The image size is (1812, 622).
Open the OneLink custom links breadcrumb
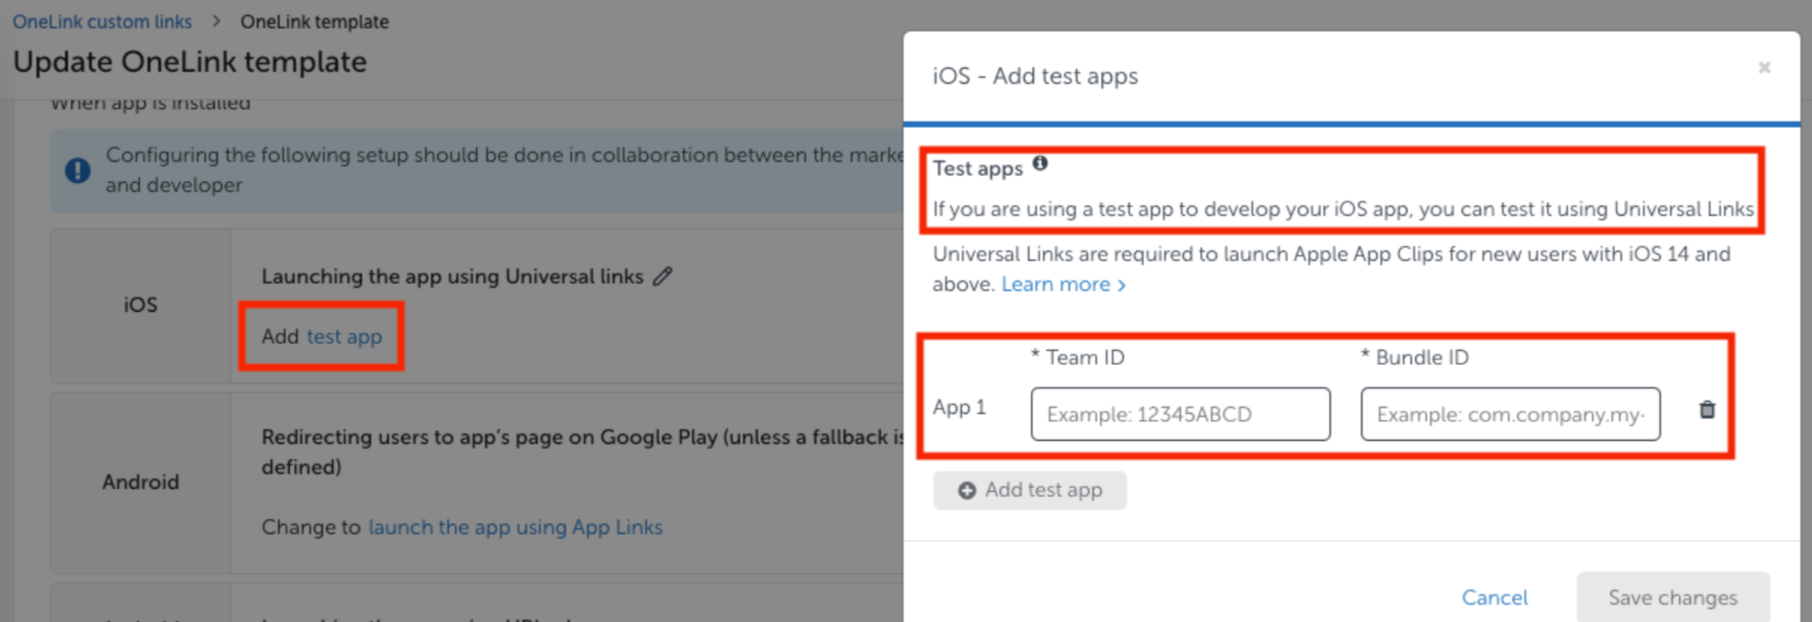click(102, 21)
